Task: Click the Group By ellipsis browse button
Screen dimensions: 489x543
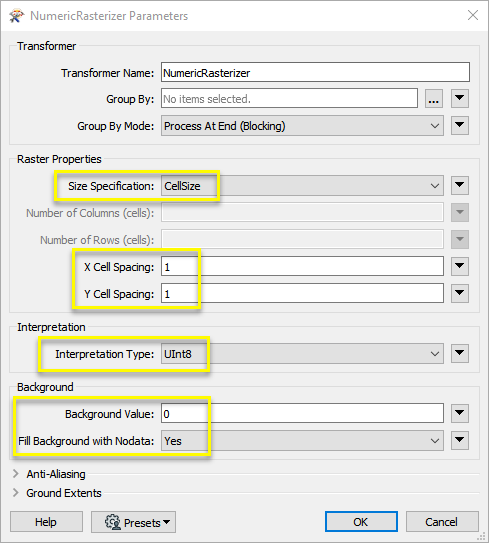Action: point(434,99)
